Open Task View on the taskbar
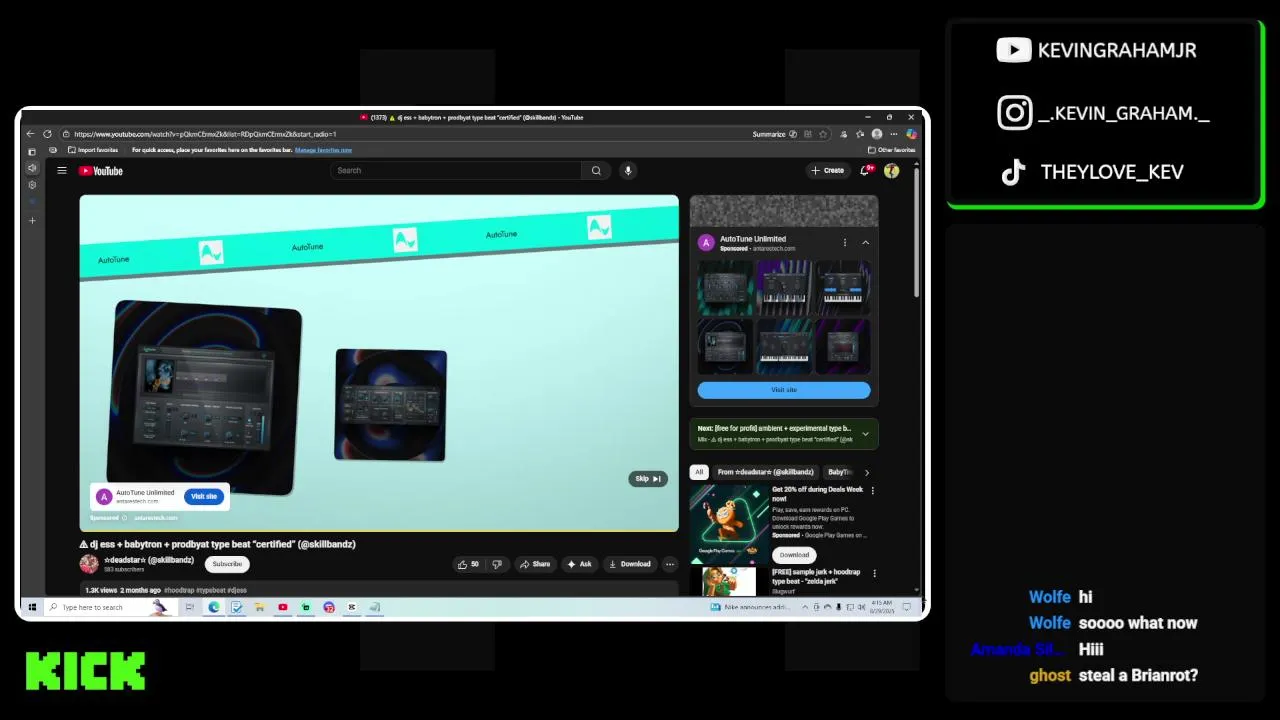Screen dimensions: 1280x720 (189, 607)
